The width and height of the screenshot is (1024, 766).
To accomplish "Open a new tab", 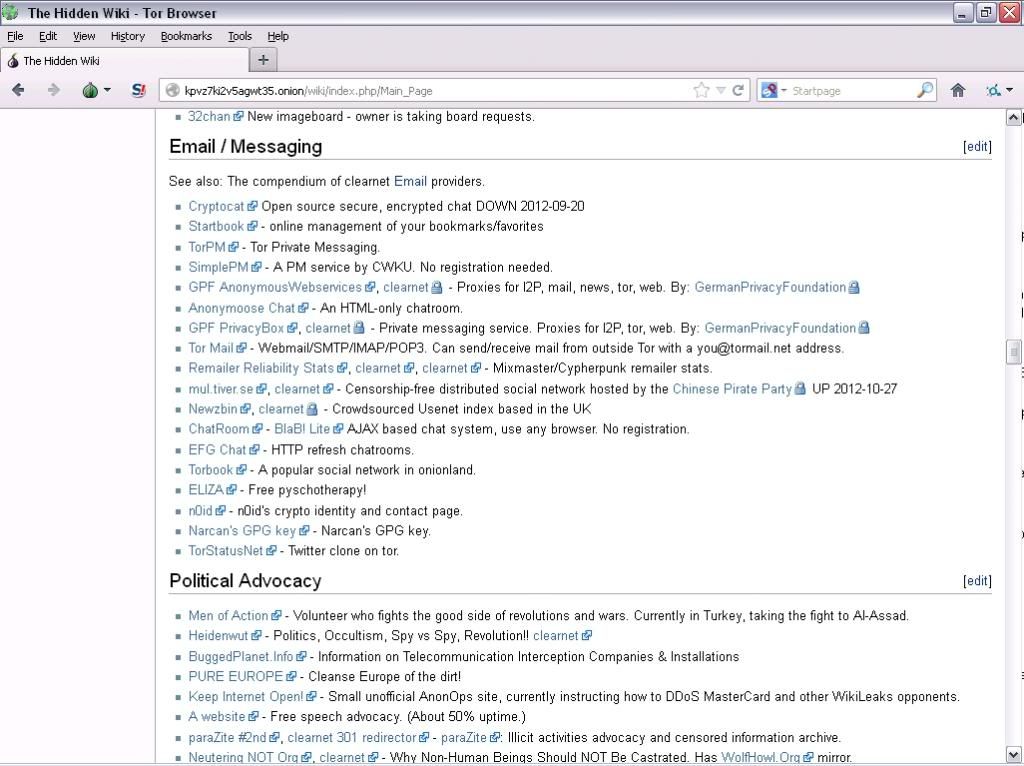I will (x=263, y=60).
